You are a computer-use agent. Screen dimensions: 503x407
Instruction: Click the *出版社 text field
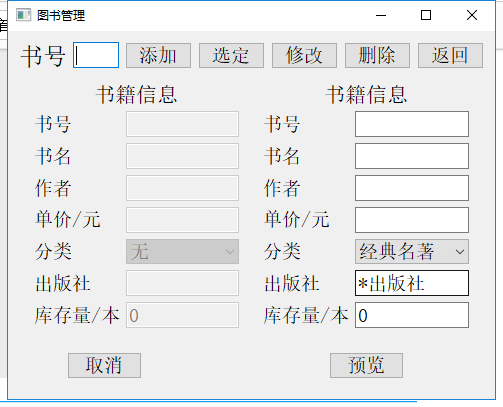click(x=412, y=283)
